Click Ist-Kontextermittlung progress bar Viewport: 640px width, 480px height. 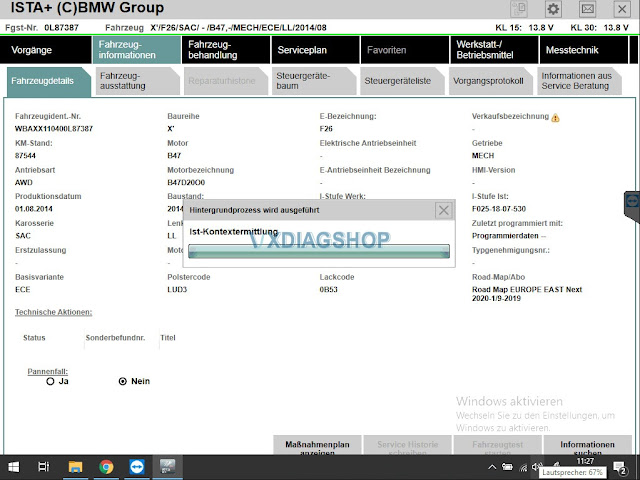[x=319, y=251]
